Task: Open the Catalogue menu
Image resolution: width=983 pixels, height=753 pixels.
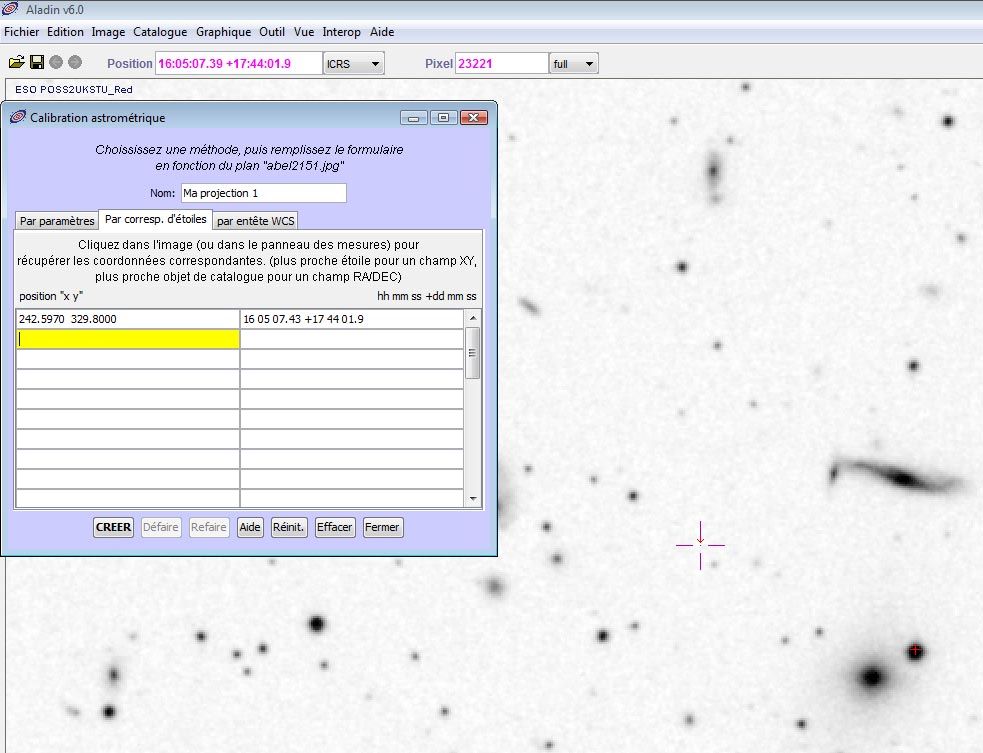Action: 160,32
